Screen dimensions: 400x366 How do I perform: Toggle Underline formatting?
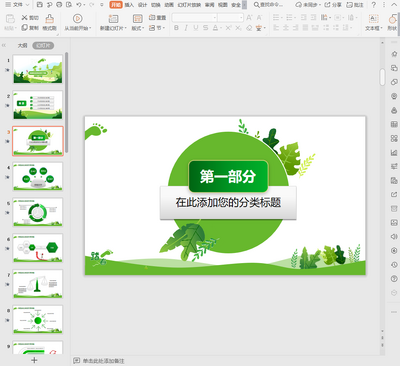(196, 28)
